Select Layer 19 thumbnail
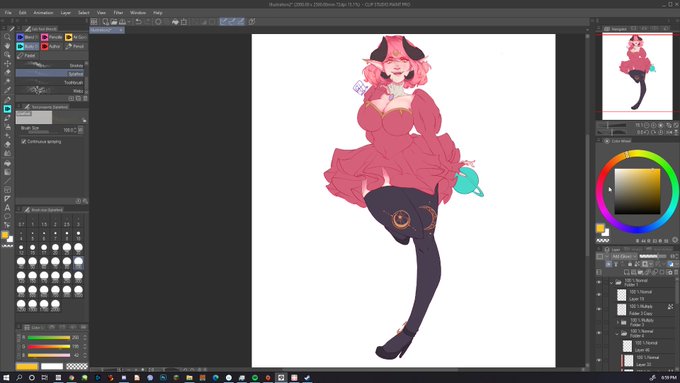680x383 pixels. coord(621,295)
